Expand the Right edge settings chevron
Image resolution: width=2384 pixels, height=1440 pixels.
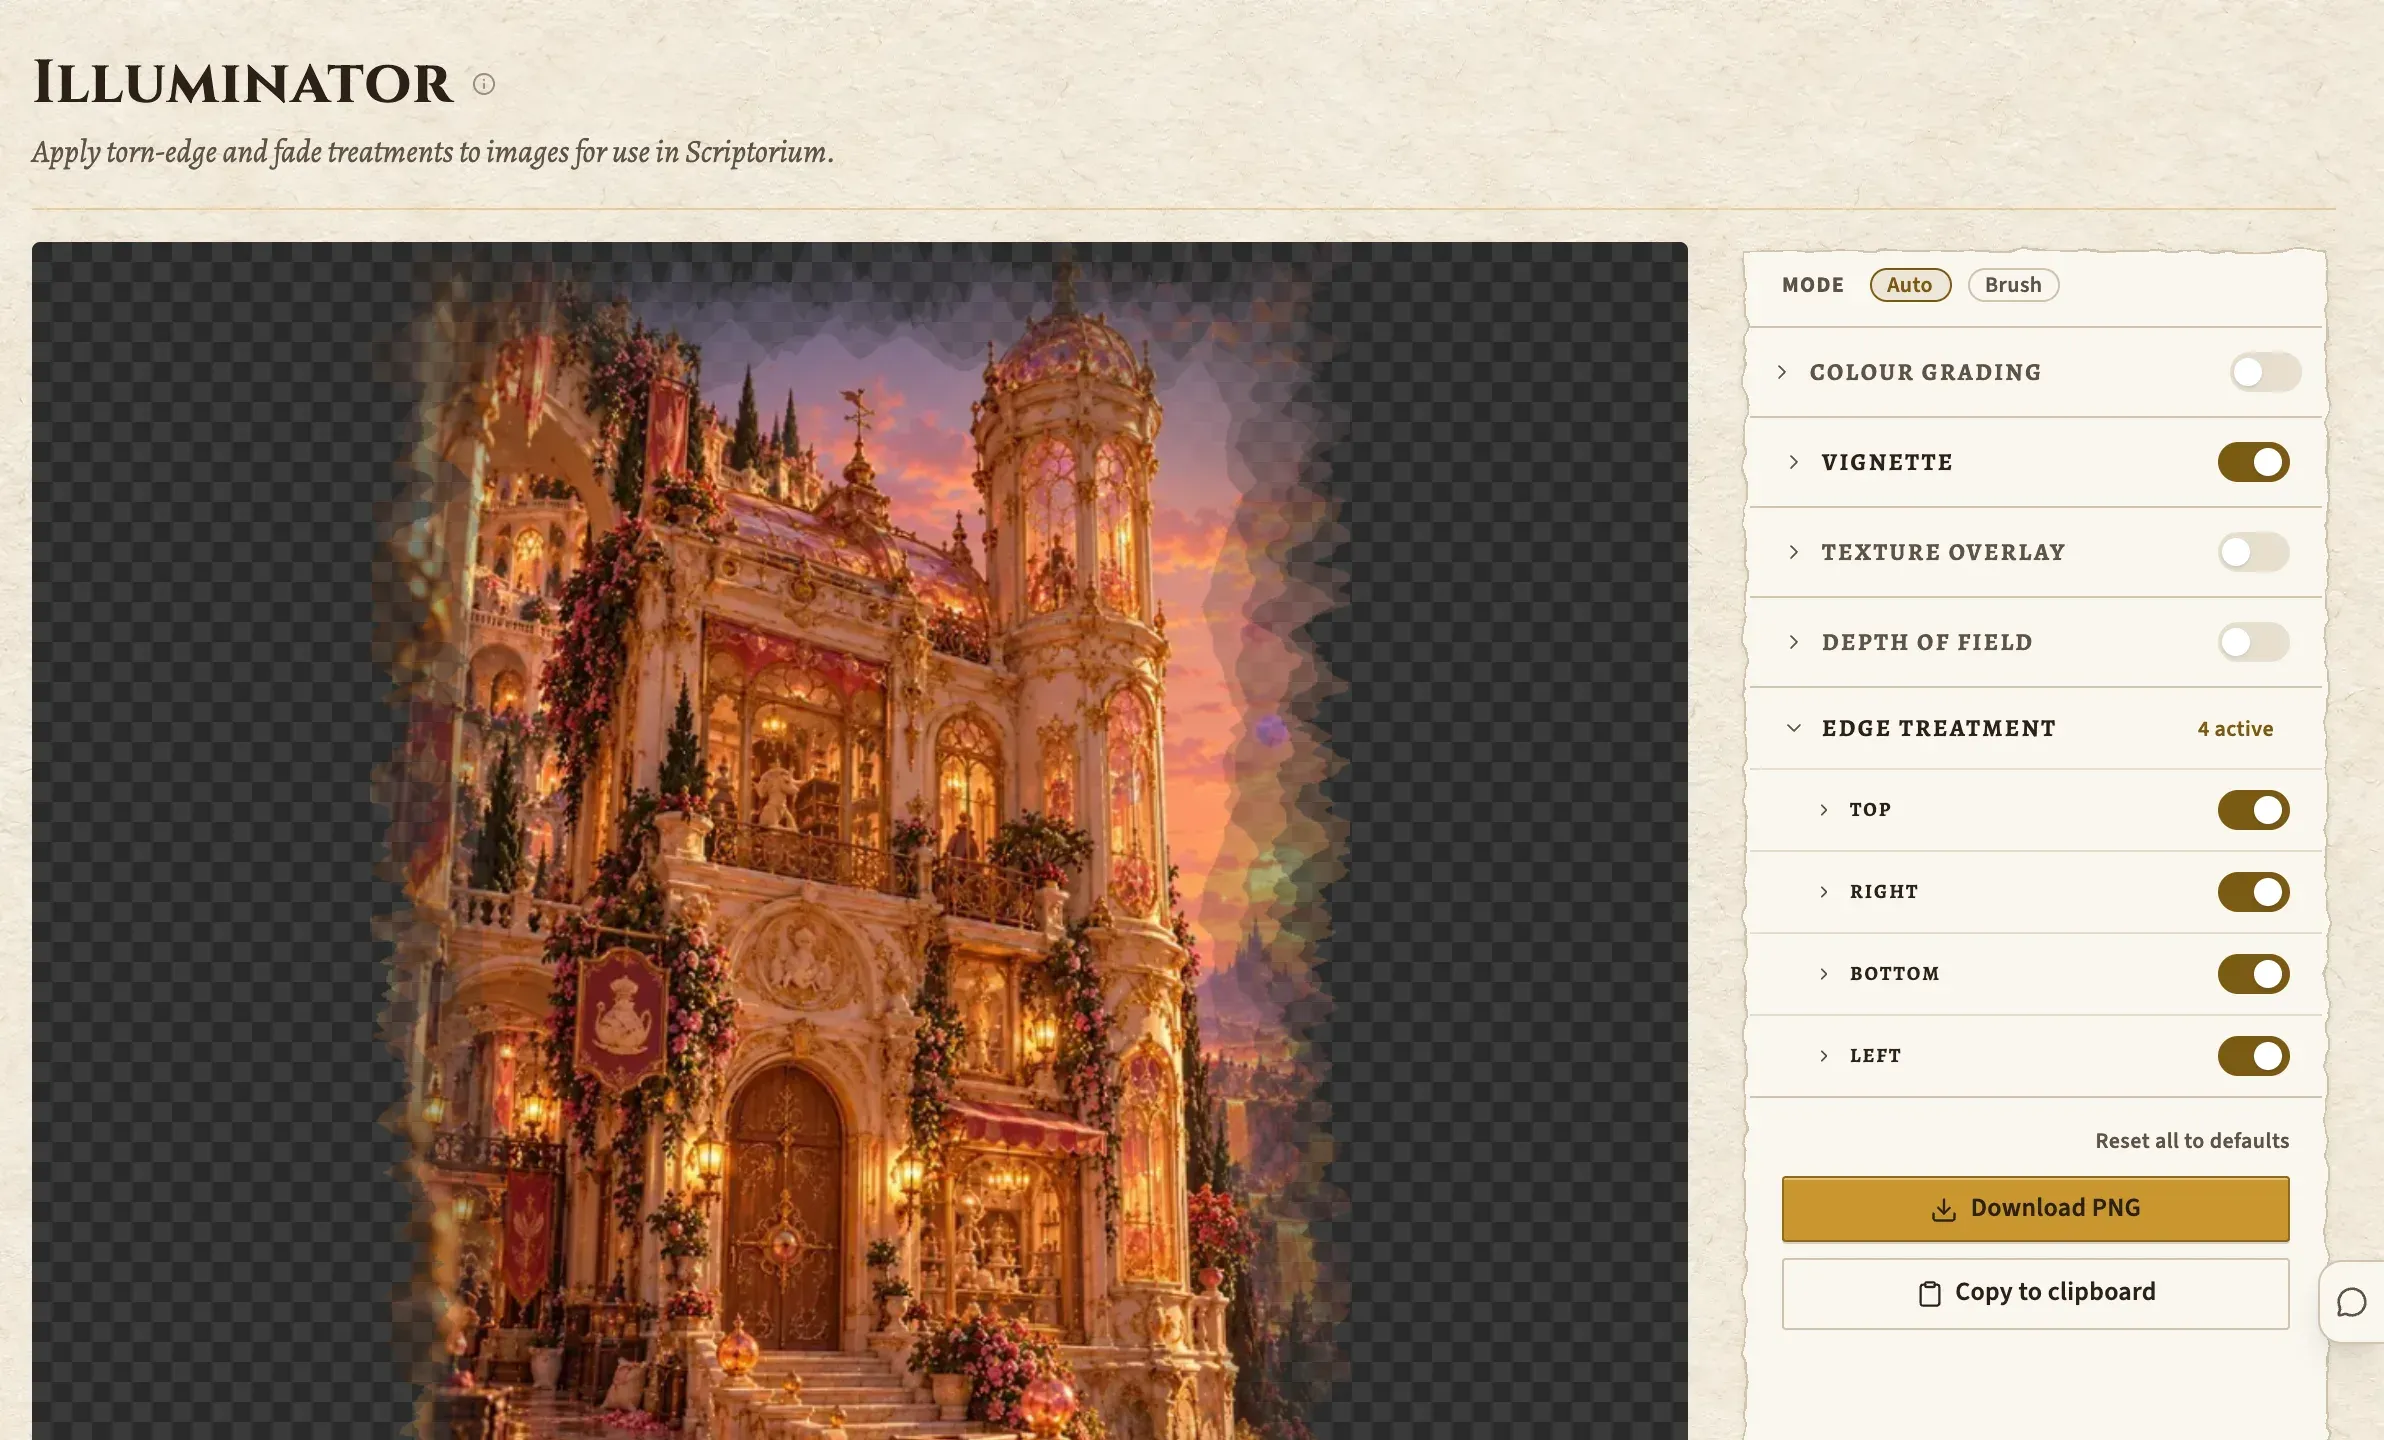point(1824,892)
